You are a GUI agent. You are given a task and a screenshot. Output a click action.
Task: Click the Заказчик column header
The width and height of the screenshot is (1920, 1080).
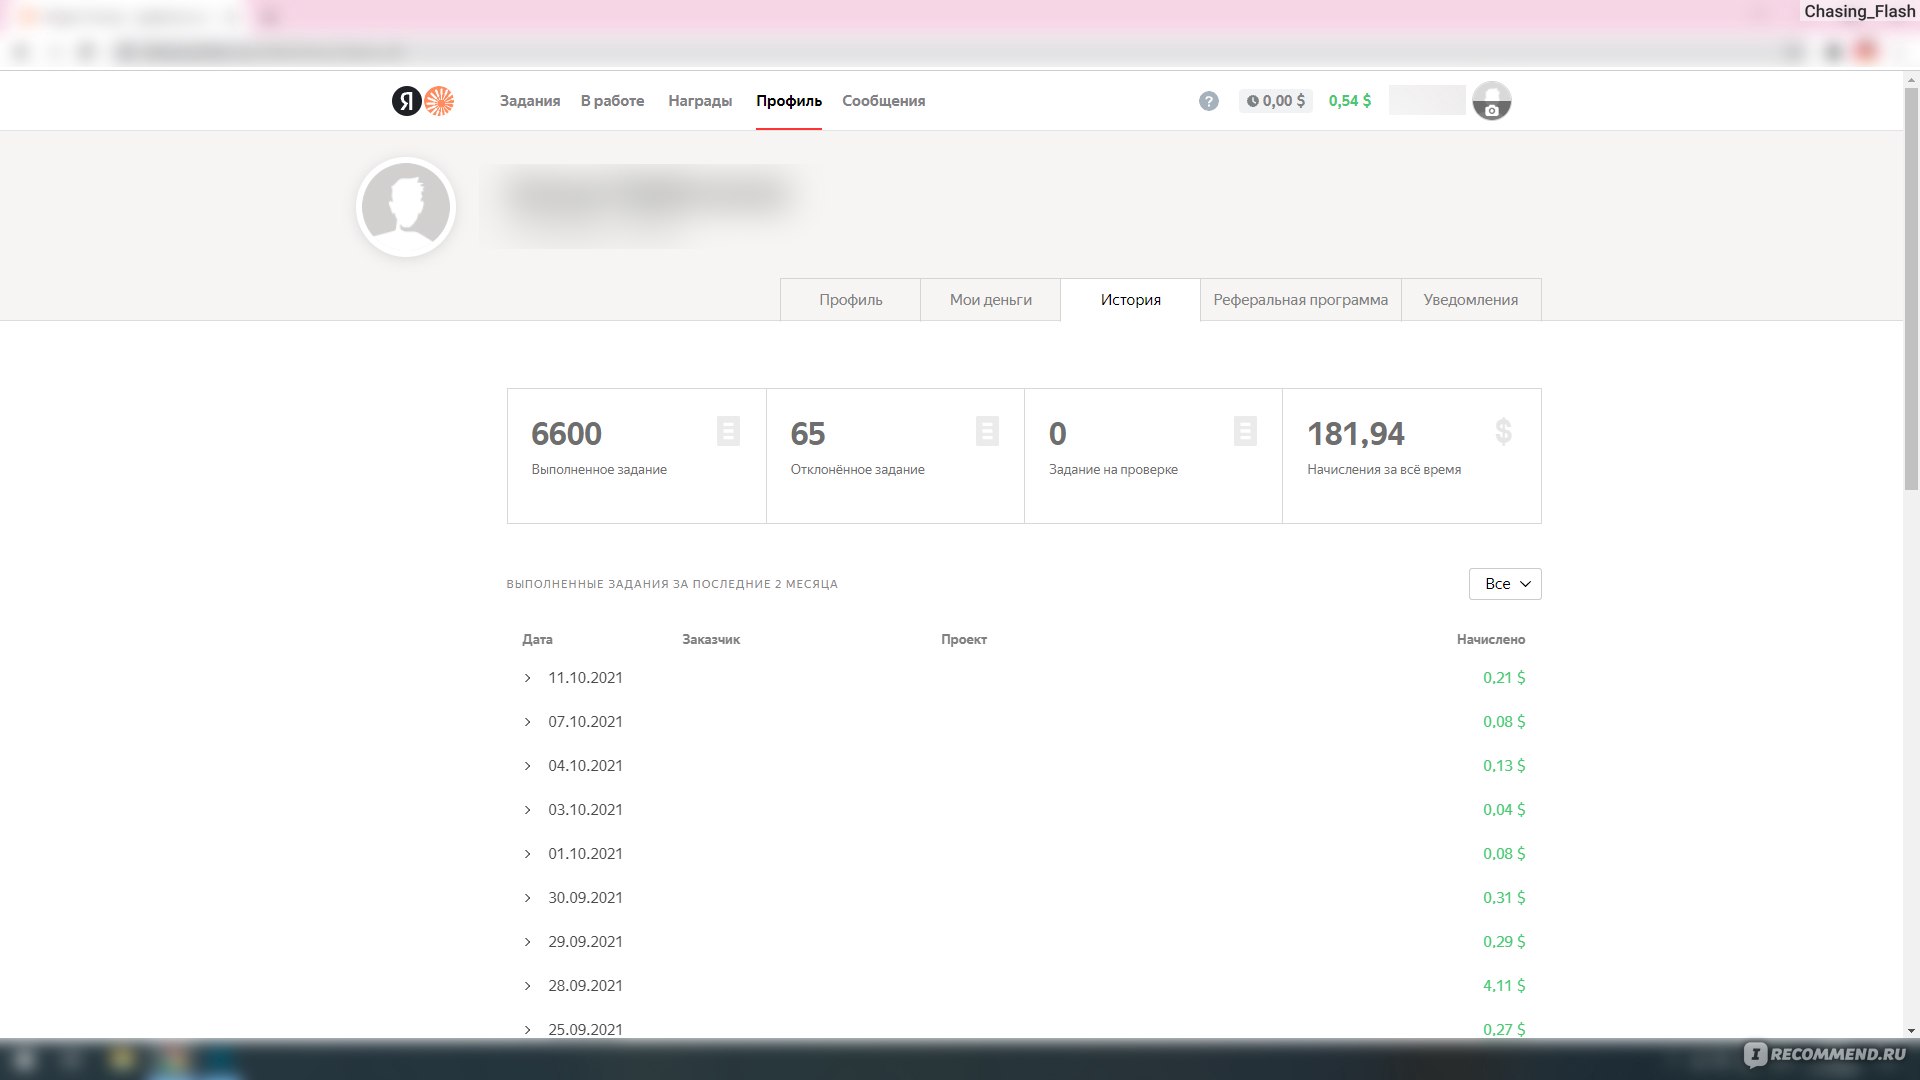tap(711, 640)
